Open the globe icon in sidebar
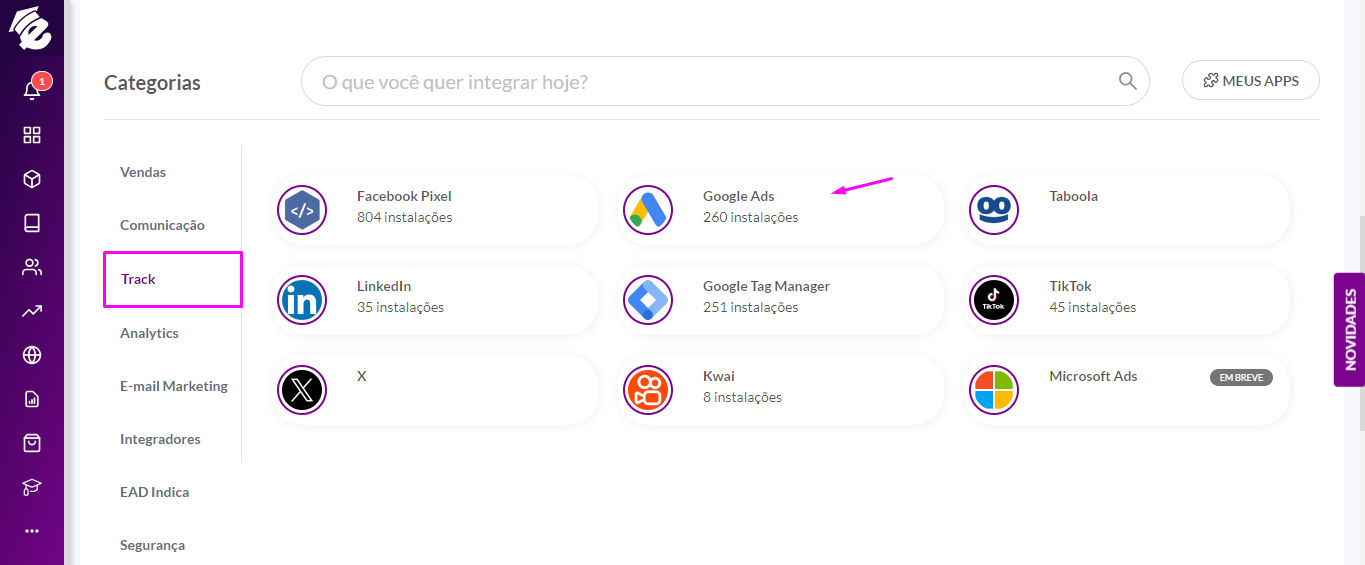The image size is (1365, 565). coord(32,355)
